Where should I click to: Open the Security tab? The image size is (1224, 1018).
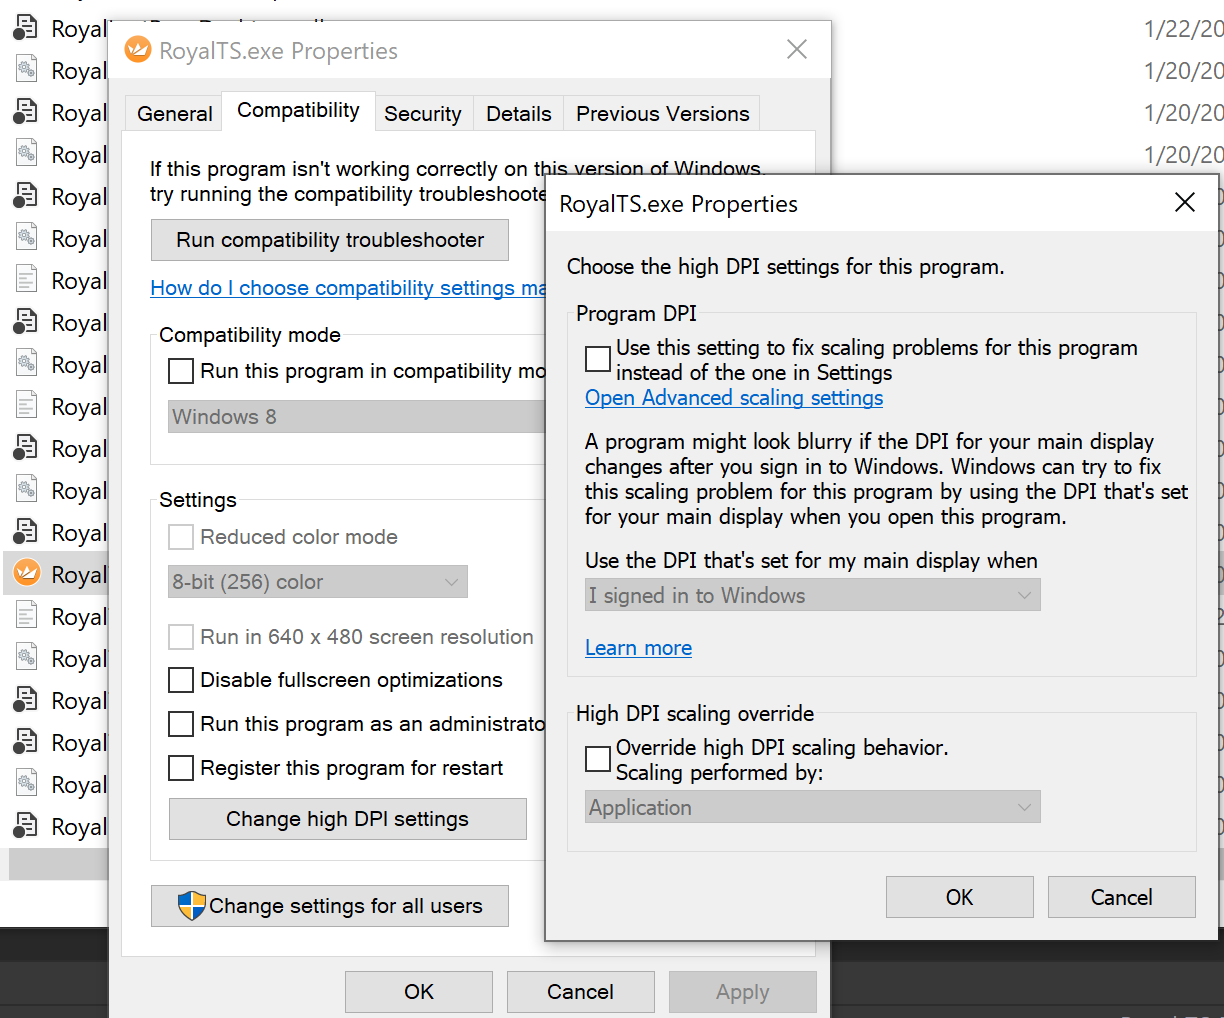(x=422, y=114)
